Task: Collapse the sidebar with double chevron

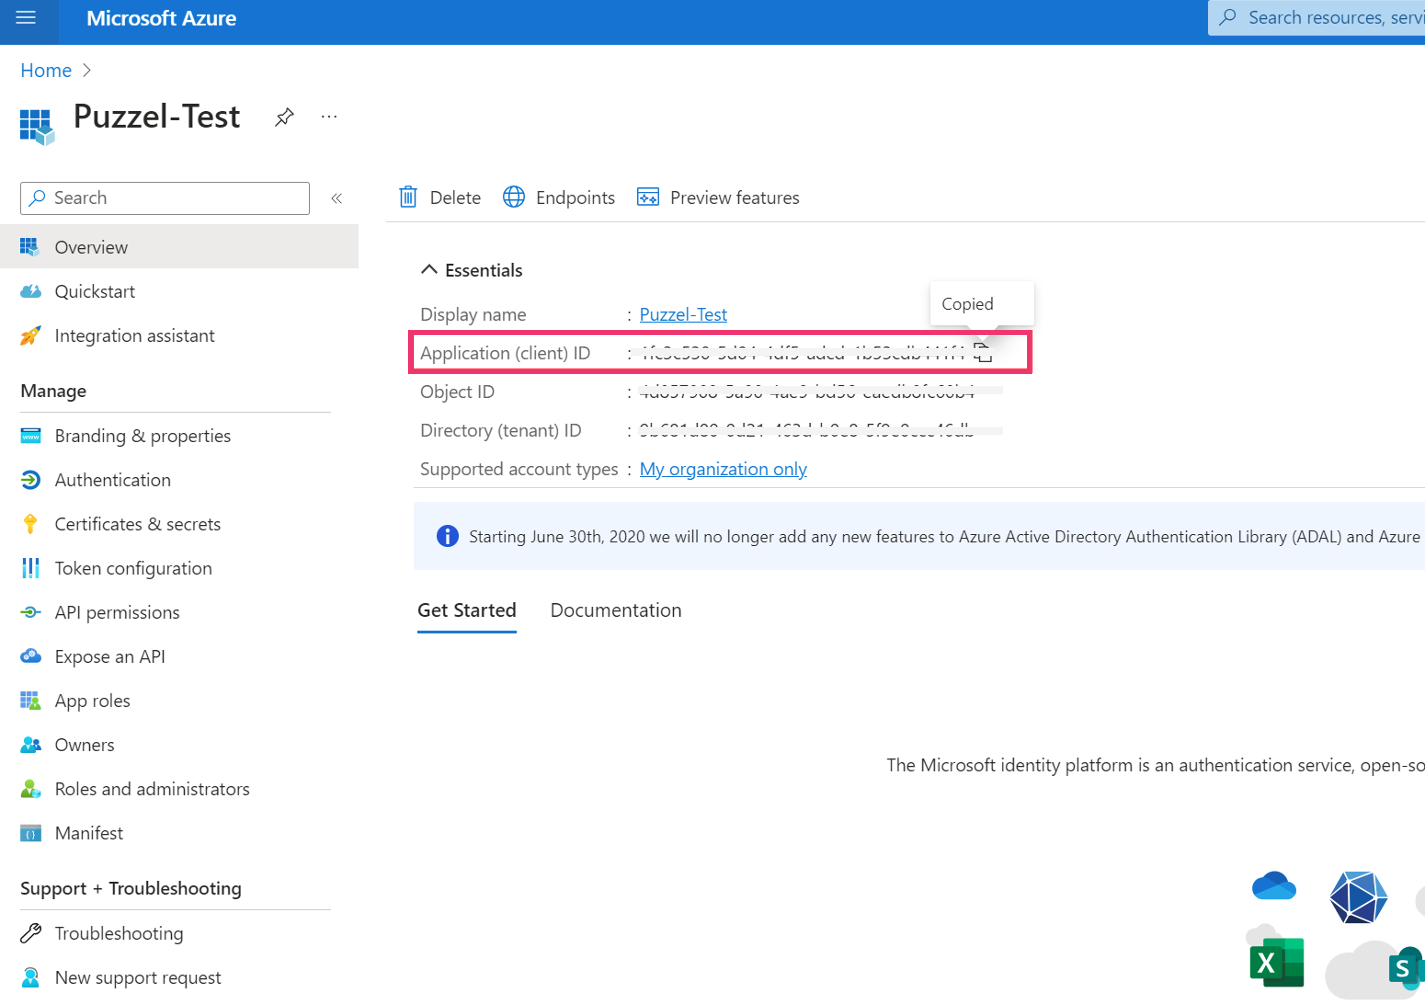Action: click(x=337, y=198)
